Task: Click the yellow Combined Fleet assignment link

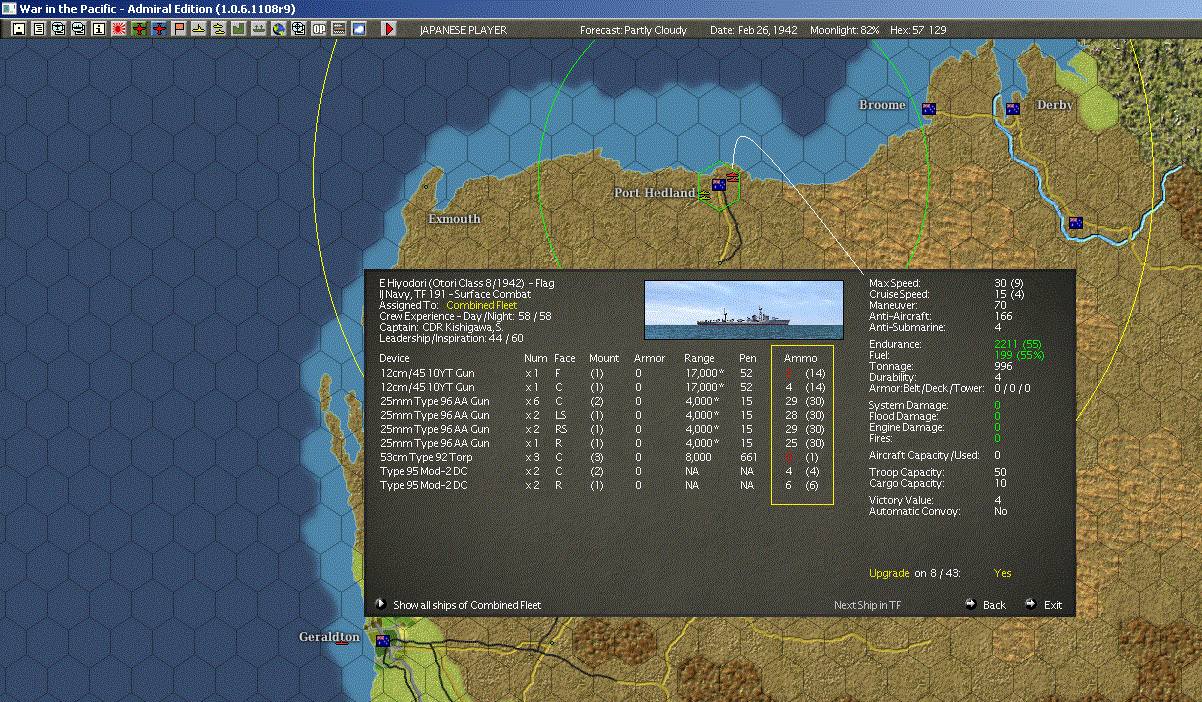Action: point(481,305)
